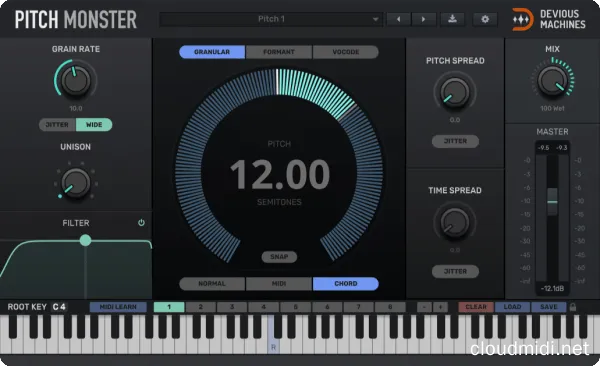
Task: Click the Devious Machines logo
Action: tap(549, 19)
